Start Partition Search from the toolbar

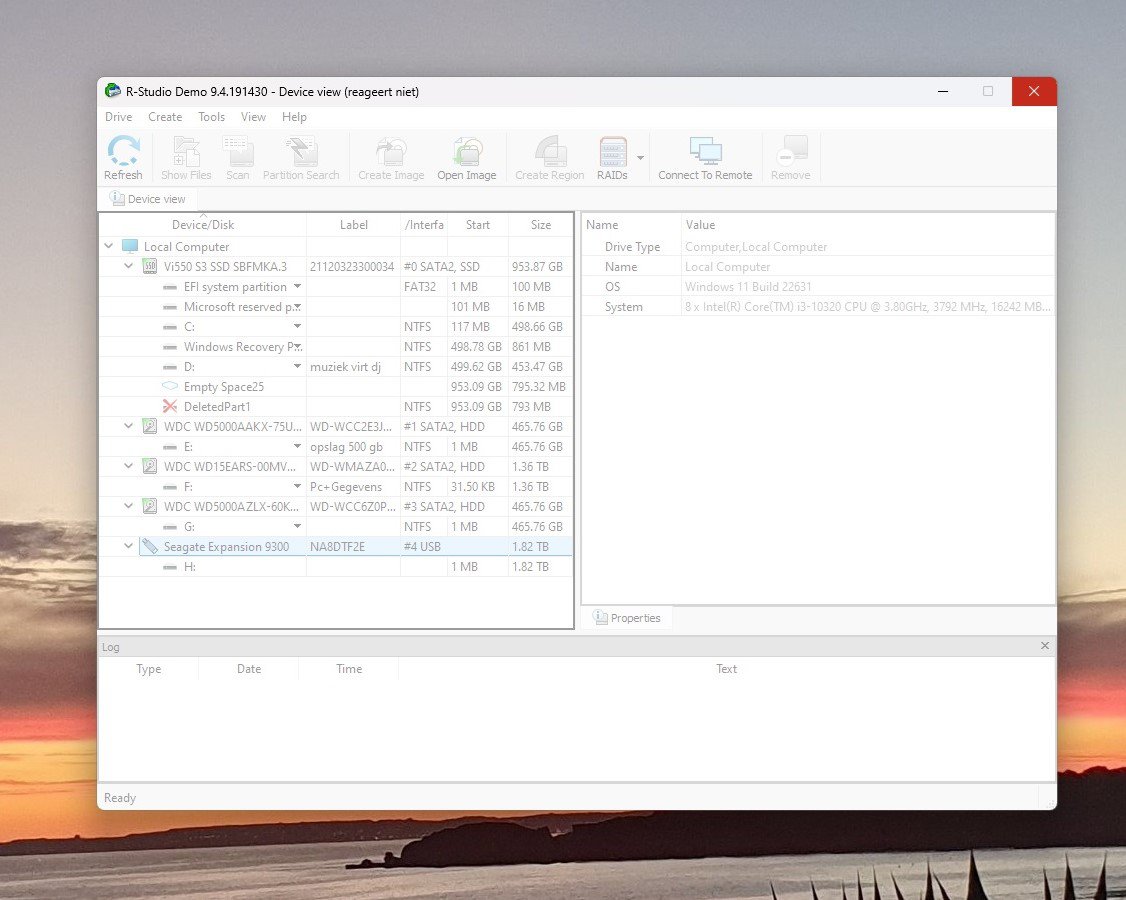[x=301, y=153]
